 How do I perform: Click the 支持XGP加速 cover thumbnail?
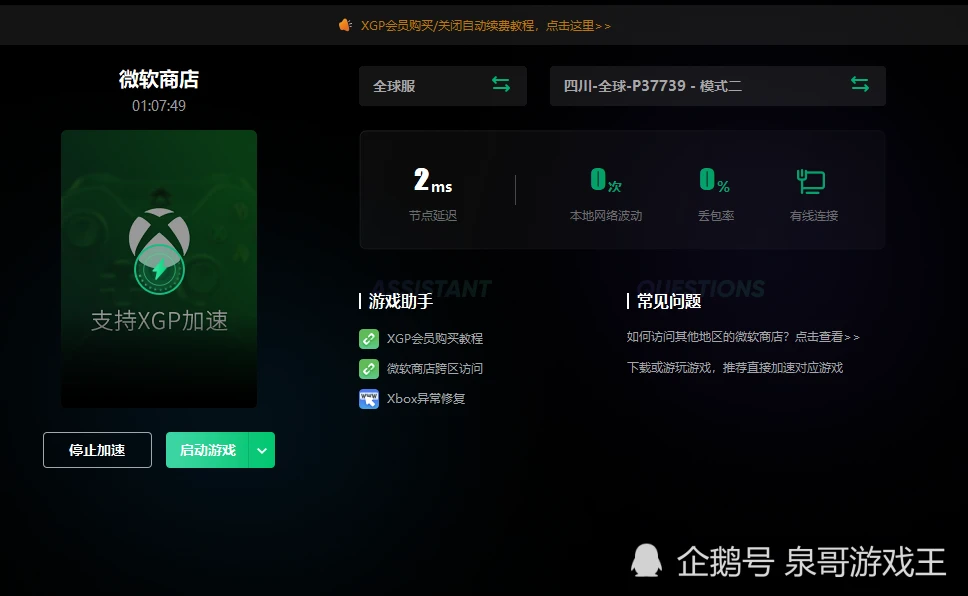click(159, 269)
